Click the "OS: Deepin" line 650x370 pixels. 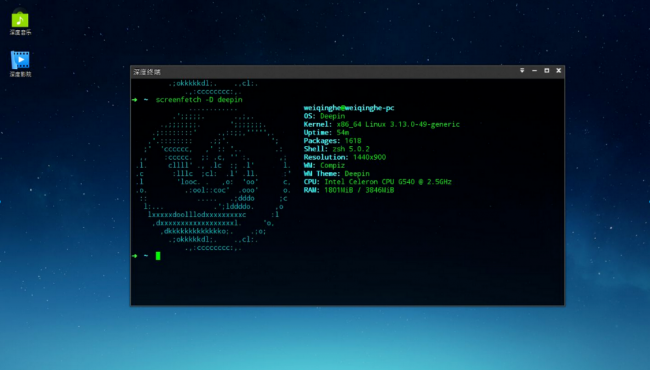[324, 116]
